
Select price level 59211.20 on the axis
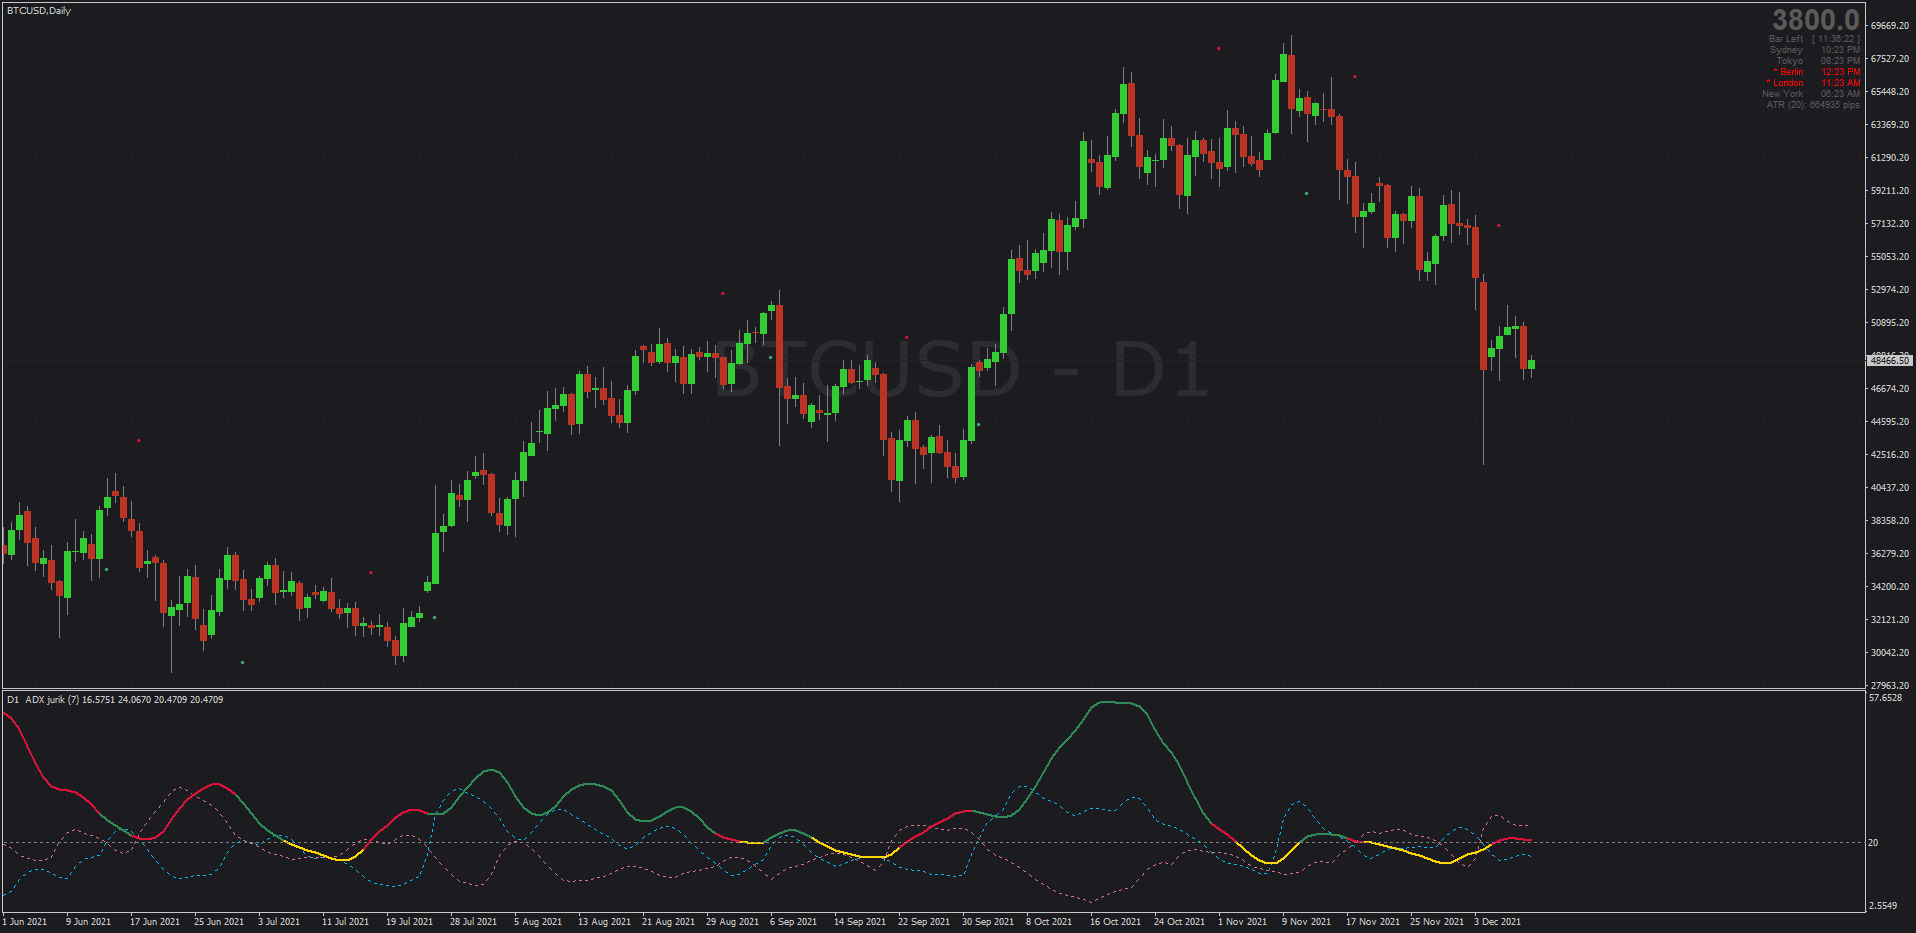click(1890, 191)
